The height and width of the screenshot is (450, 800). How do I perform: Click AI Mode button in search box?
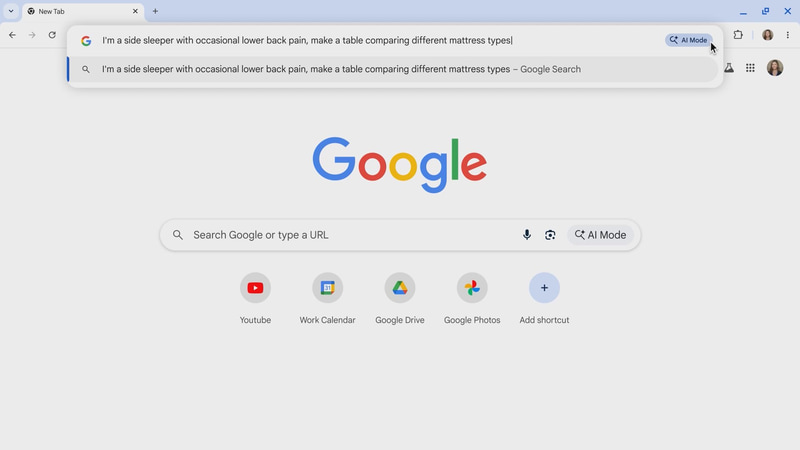click(x=600, y=235)
